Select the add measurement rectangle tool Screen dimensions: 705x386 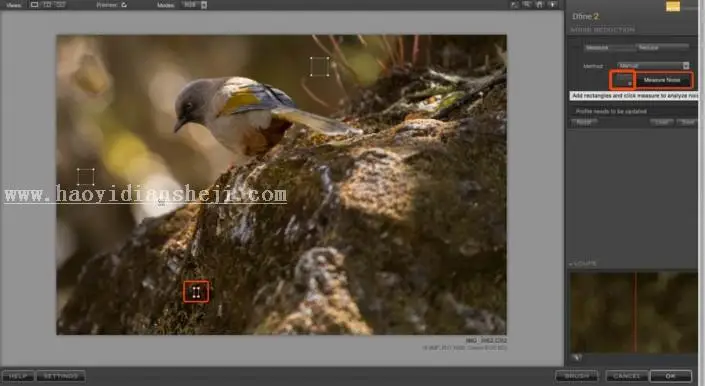click(x=623, y=80)
